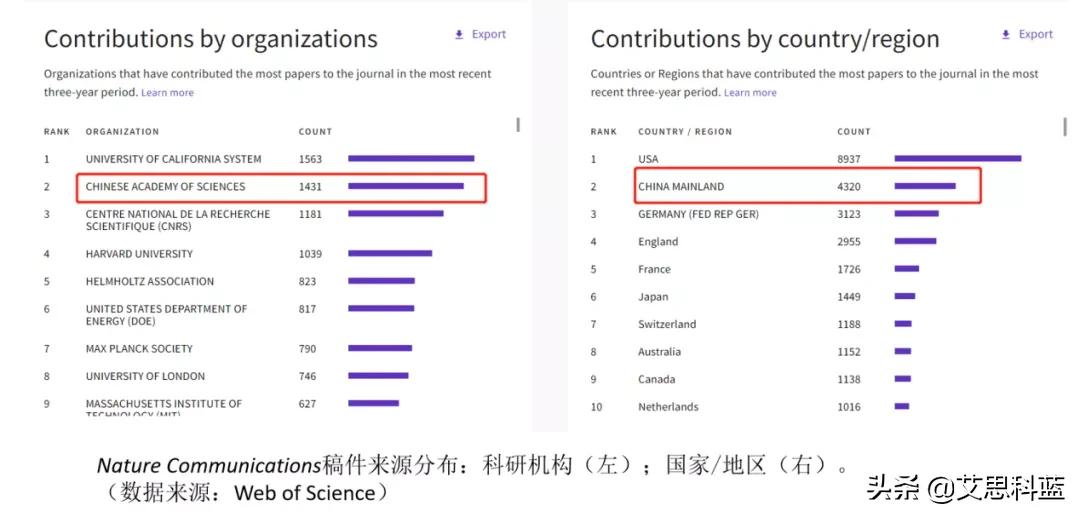The height and width of the screenshot is (517, 1080).
Task: Click the country/region Export download icon
Action: pyautogui.click(x=1006, y=34)
